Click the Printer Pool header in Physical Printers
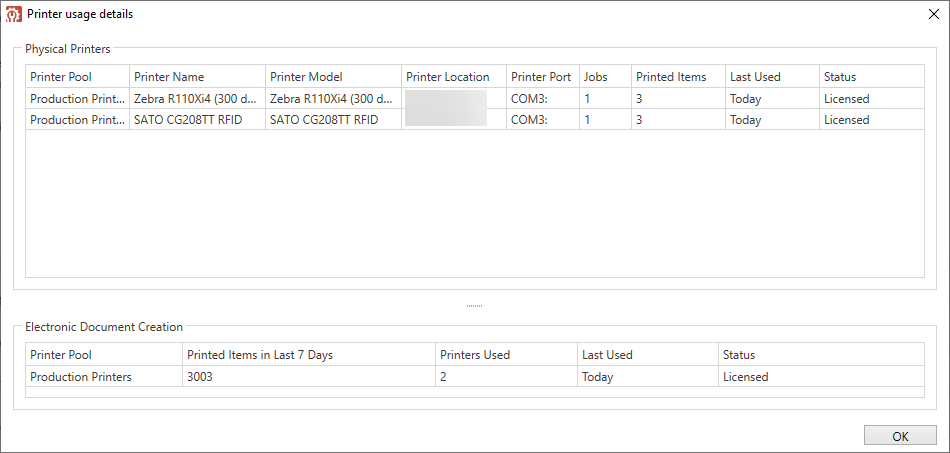This screenshot has width=950, height=453. [x=78, y=77]
